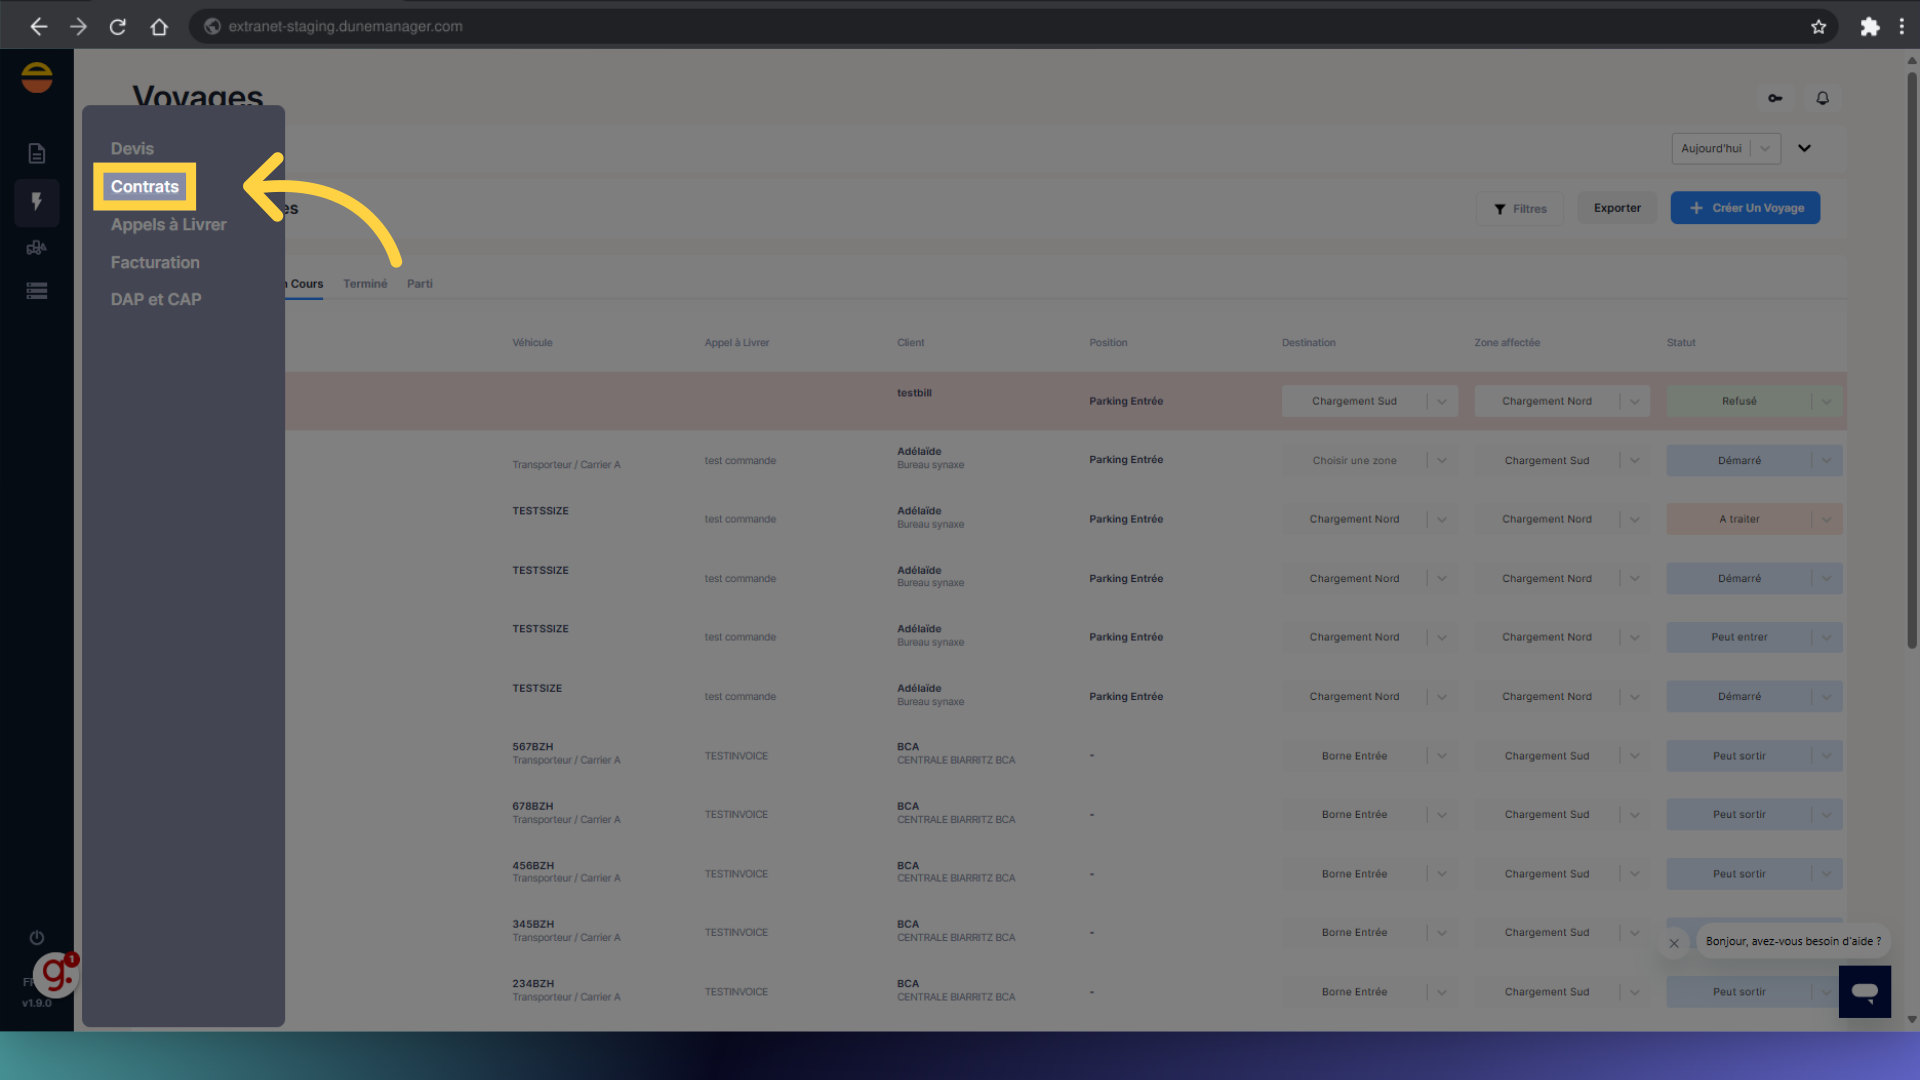Select Contrats in the submenu
Screen dimensions: 1920x1080
145,187
